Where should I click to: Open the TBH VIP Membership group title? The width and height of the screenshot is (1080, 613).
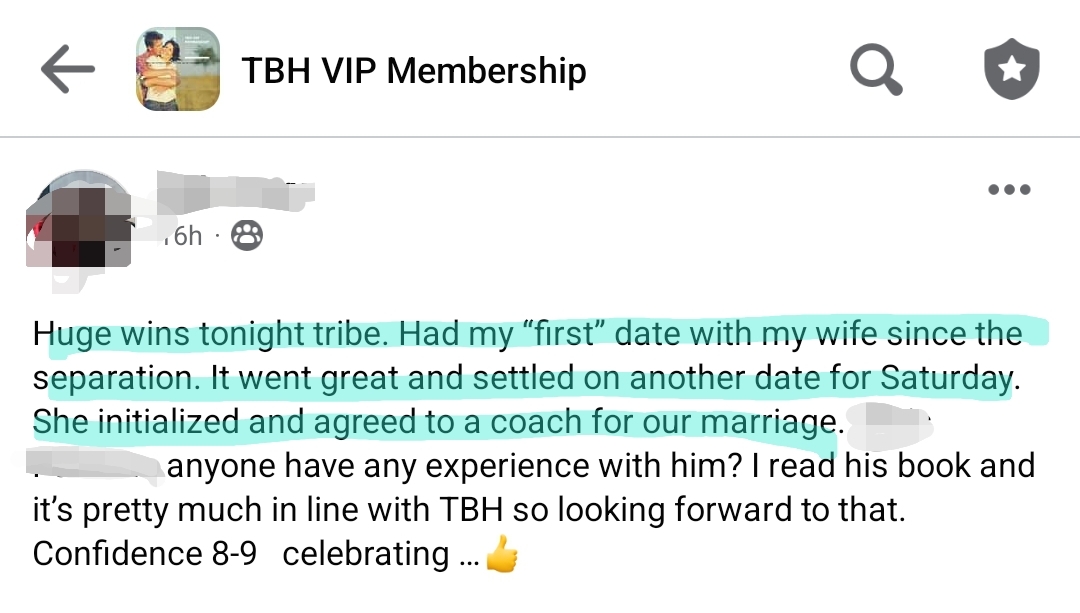click(413, 71)
